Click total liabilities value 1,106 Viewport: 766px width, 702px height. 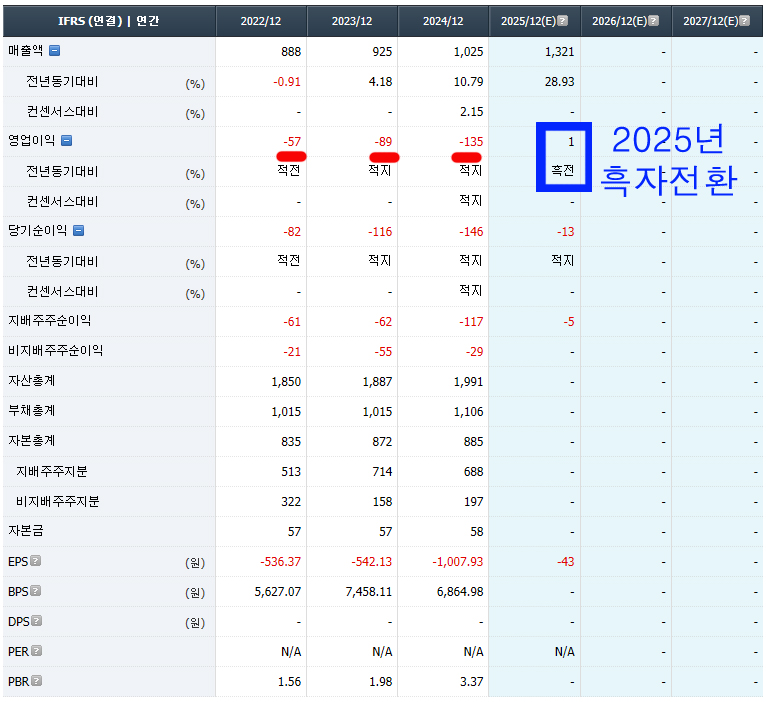pos(468,412)
